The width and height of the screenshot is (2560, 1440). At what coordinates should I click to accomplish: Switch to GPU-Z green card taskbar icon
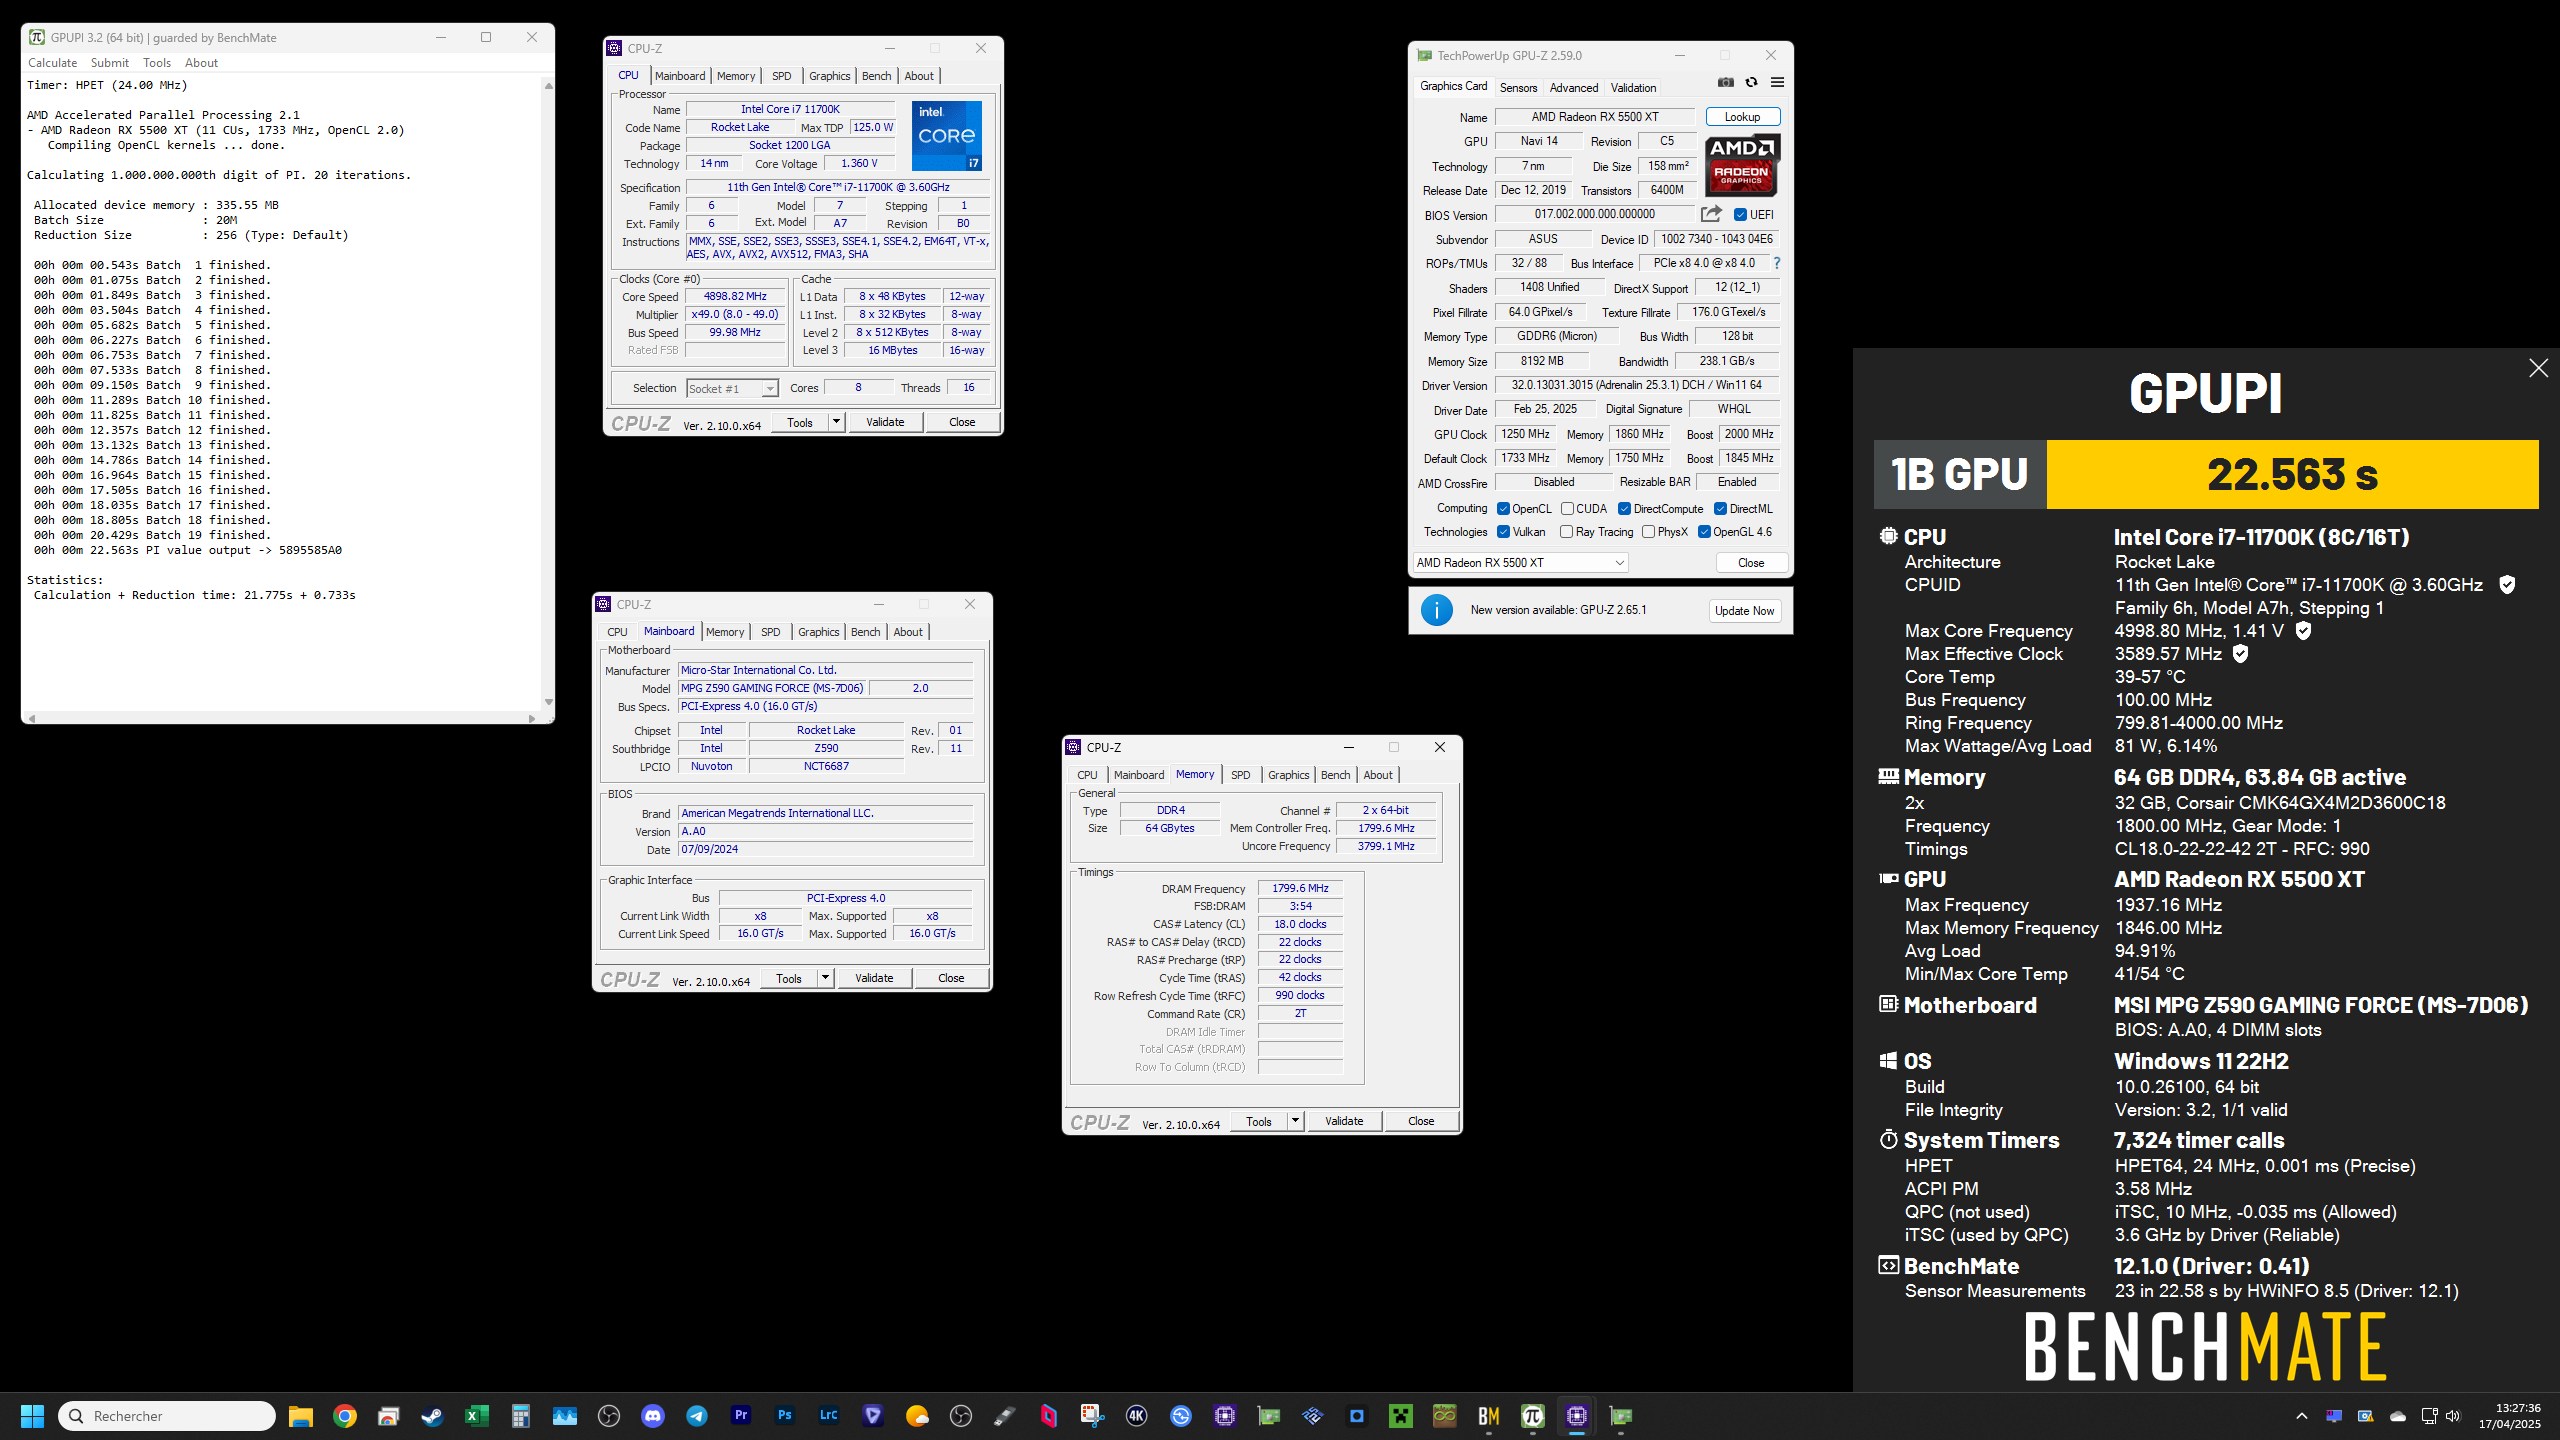(1621, 1416)
